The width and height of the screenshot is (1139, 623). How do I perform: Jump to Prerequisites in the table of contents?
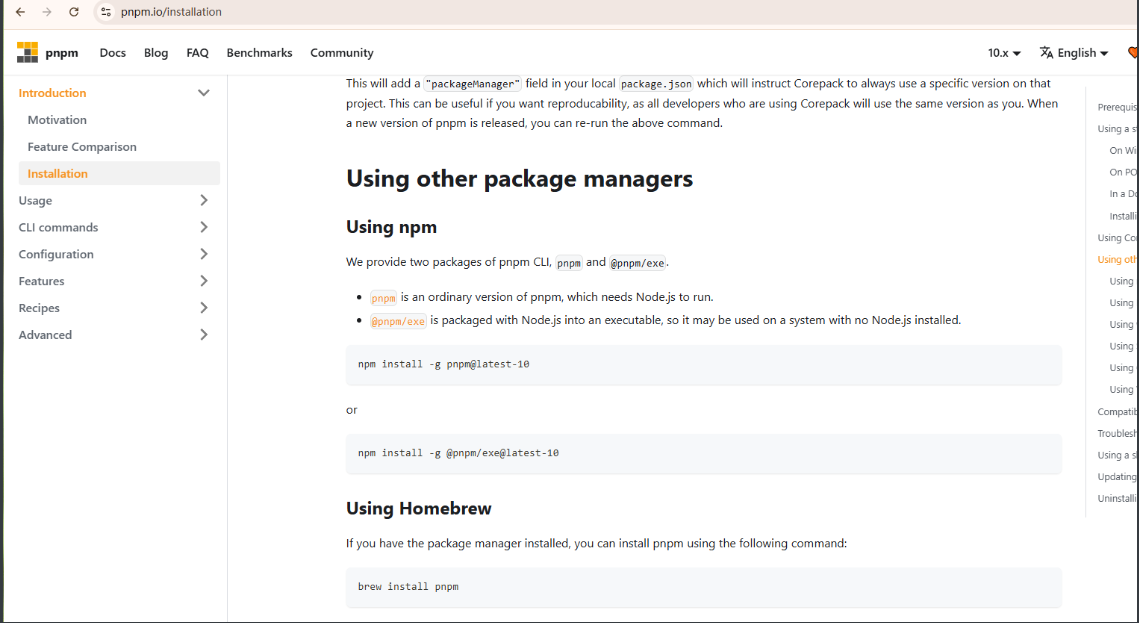click(1117, 107)
